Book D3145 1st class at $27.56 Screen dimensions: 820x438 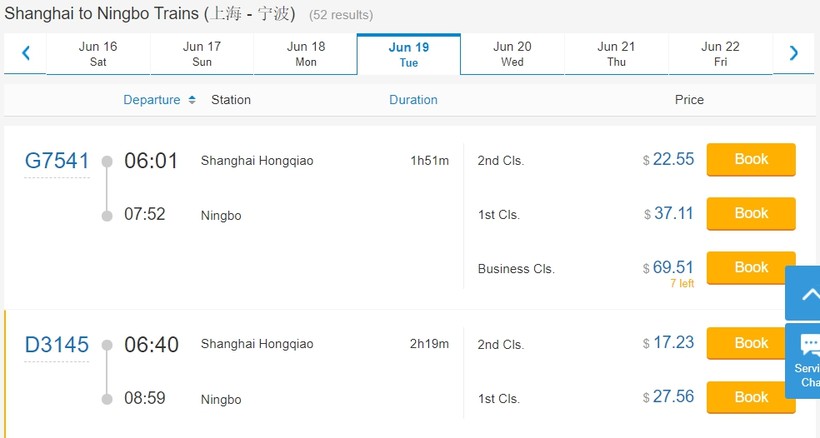pos(751,398)
